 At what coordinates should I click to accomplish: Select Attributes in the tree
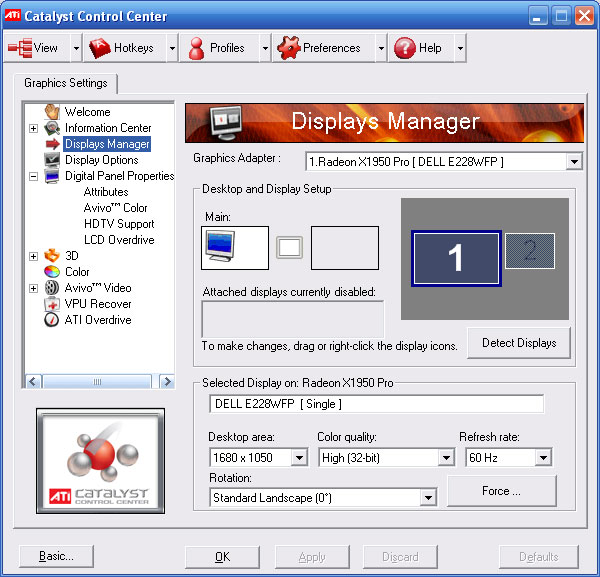[106, 192]
